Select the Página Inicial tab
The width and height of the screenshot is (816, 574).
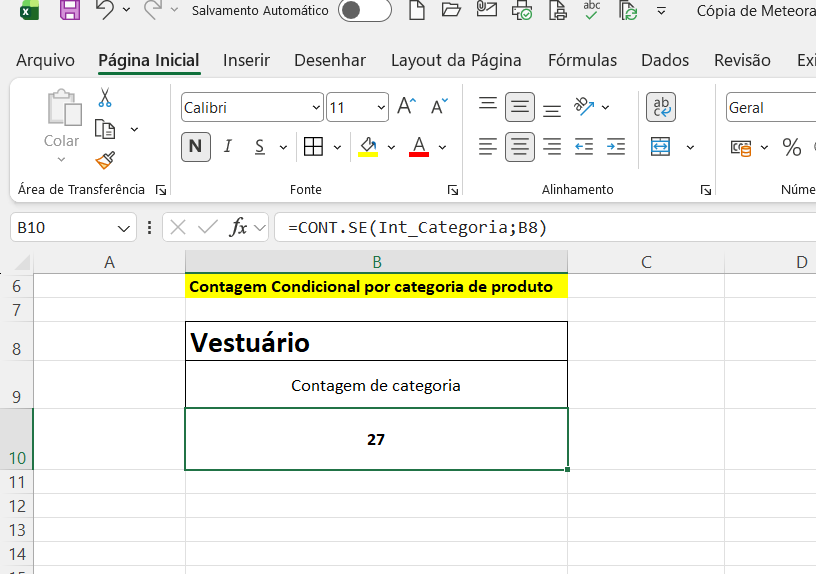pyautogui.click(x=149, y=60)
